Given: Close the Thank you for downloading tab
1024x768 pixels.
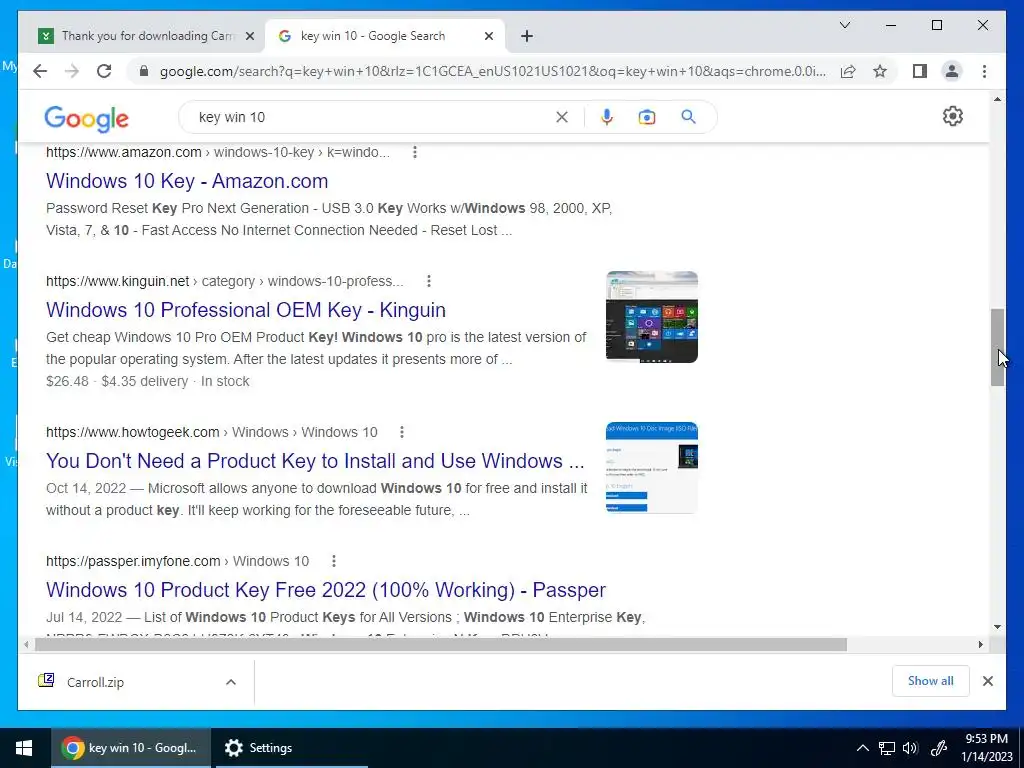Looking at the screenshot, I should click(249, 37).
